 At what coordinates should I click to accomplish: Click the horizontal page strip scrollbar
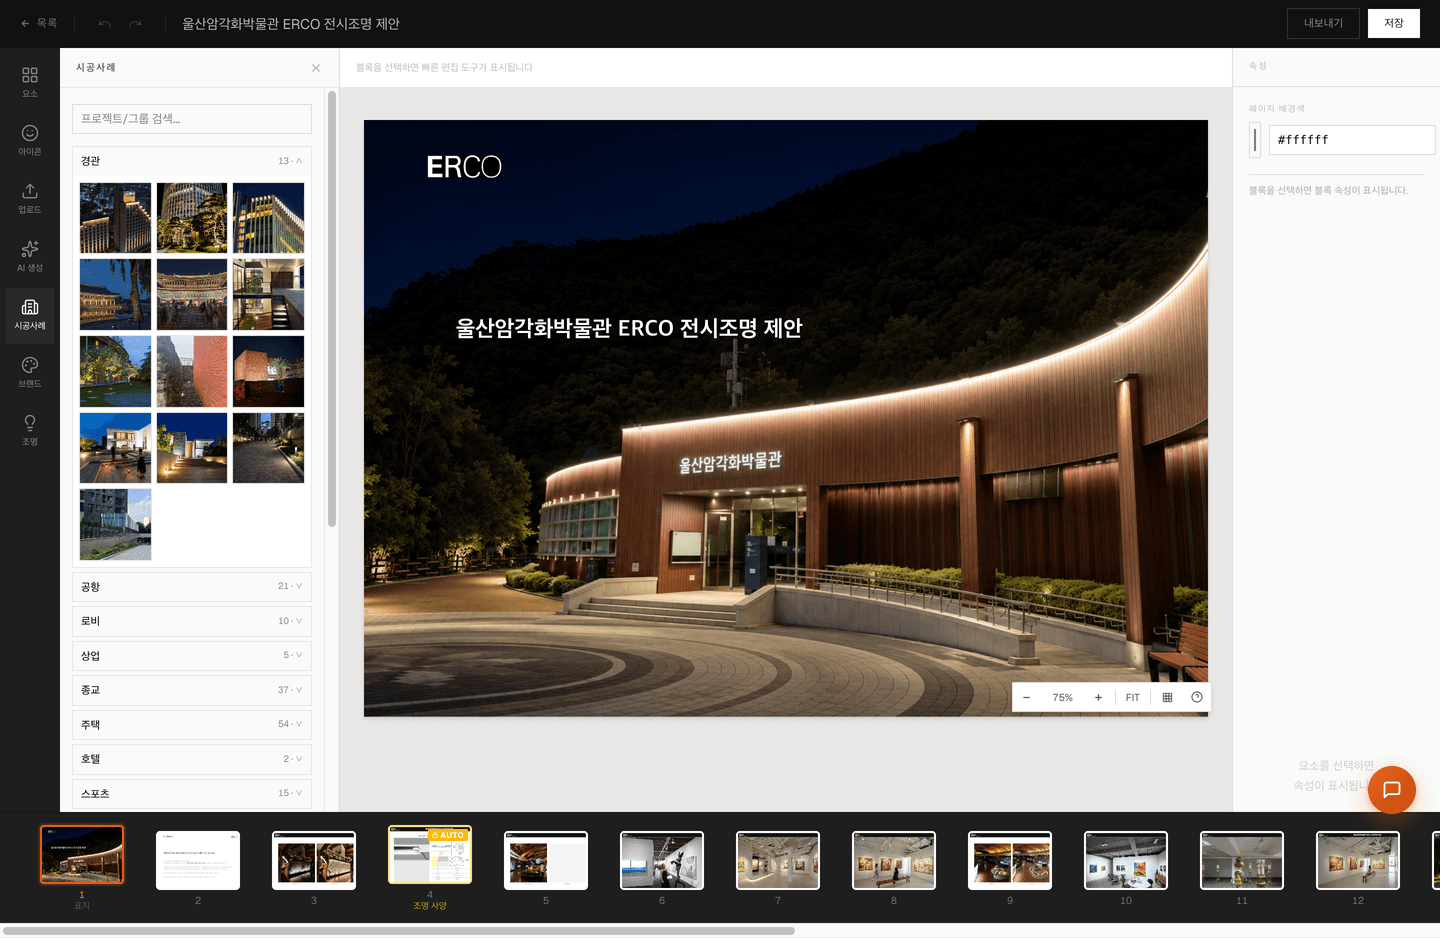[398, 931]
